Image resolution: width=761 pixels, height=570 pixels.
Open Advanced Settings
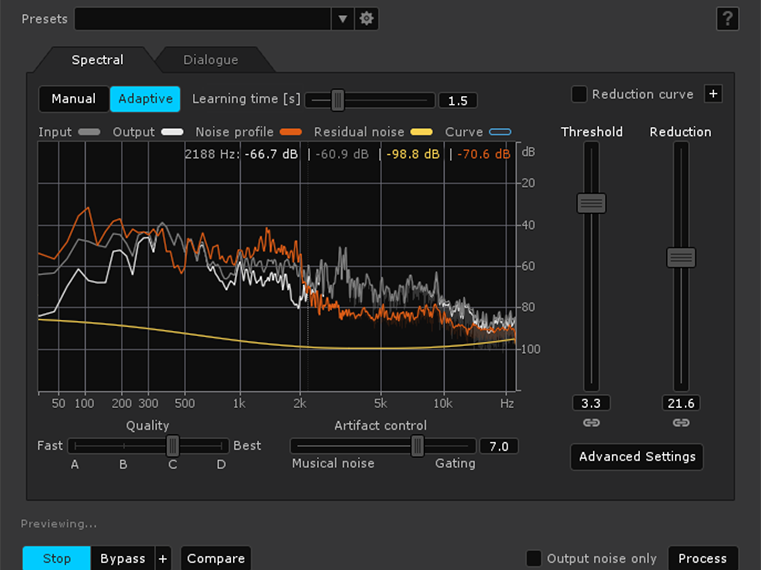(x=637, y=457)
